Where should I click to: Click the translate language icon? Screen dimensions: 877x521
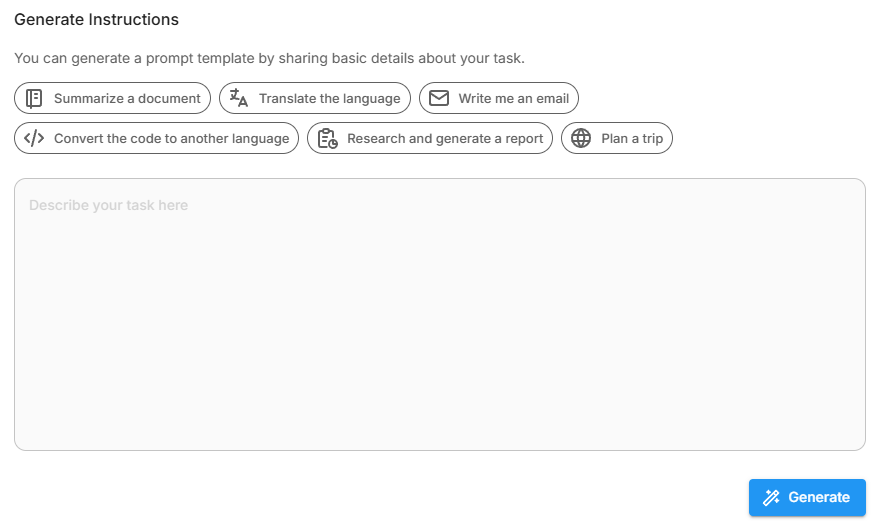click(x=238, y=98)
